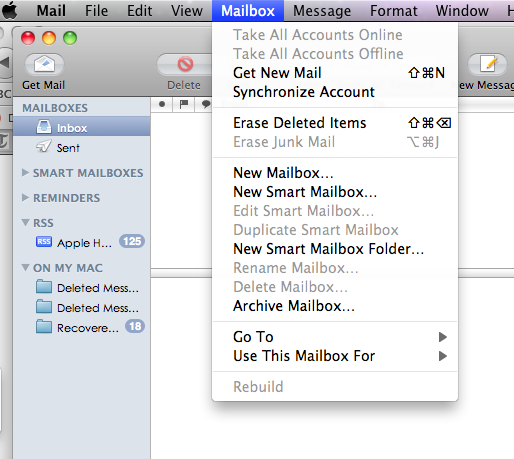Click the Recovere... folder icon
The image size is (514, 459).
click(44, 327)
